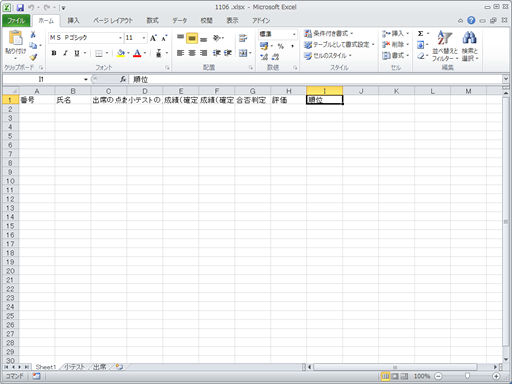Viewport: 512px width, 384px height.
Task: Undo the last action from the quick access toolbar
Action: point(31,7)
